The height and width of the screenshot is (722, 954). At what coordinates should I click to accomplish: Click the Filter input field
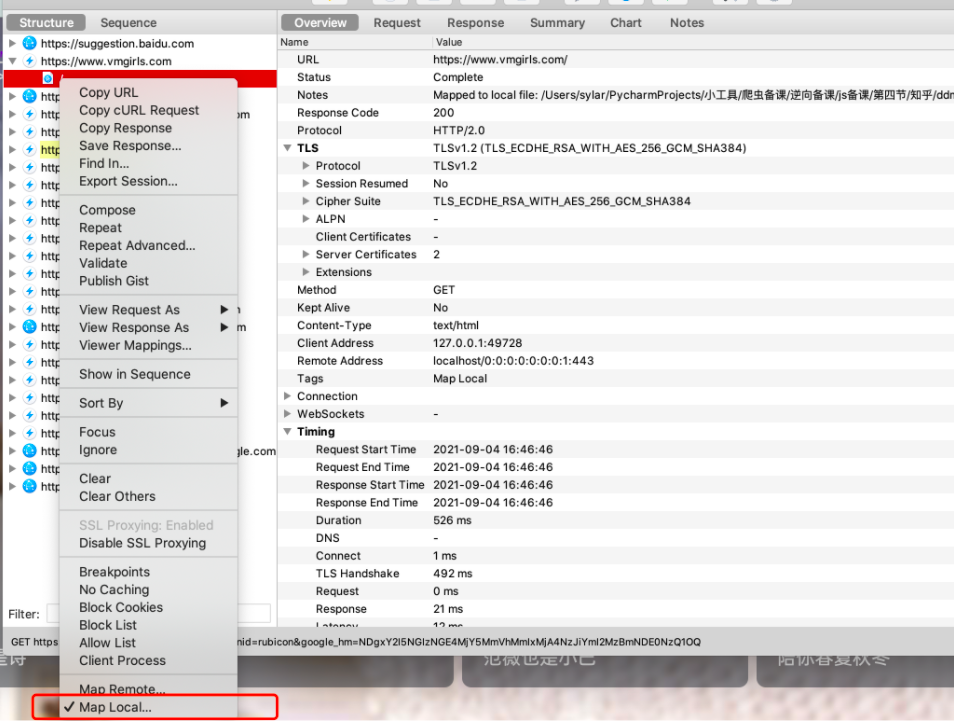158,614
